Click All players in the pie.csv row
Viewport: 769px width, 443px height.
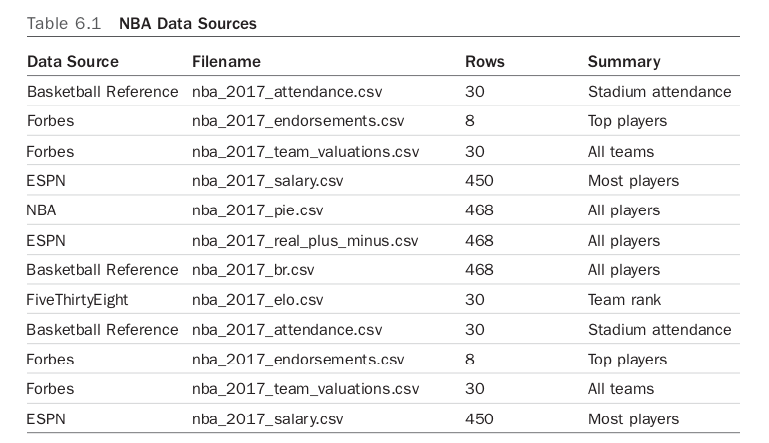tap(623, 211)
